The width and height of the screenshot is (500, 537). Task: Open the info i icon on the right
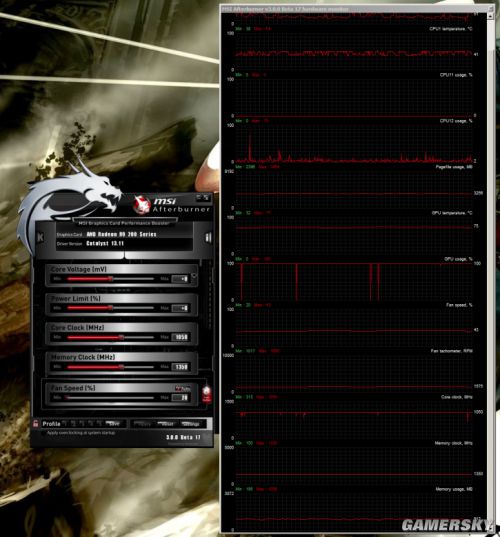(208, 237)
